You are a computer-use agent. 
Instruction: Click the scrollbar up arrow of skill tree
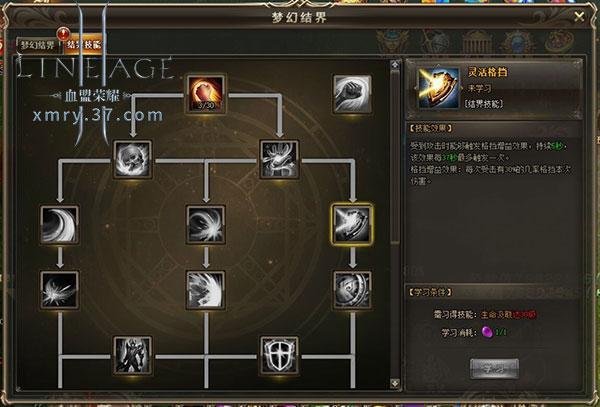(x=395, y=65)
